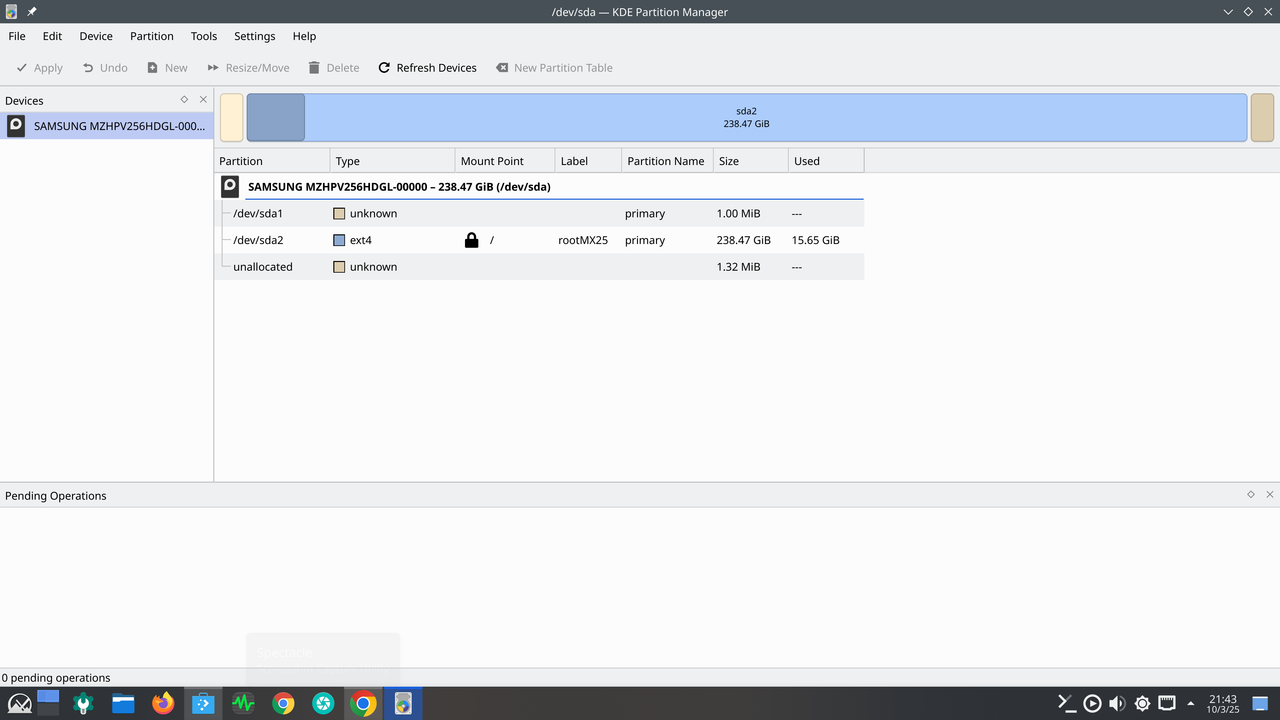This screenshot has width=1280, height=720.
Task: Open the volume control in system tray
Action: pyautogui.click(x=1117, y=703)
